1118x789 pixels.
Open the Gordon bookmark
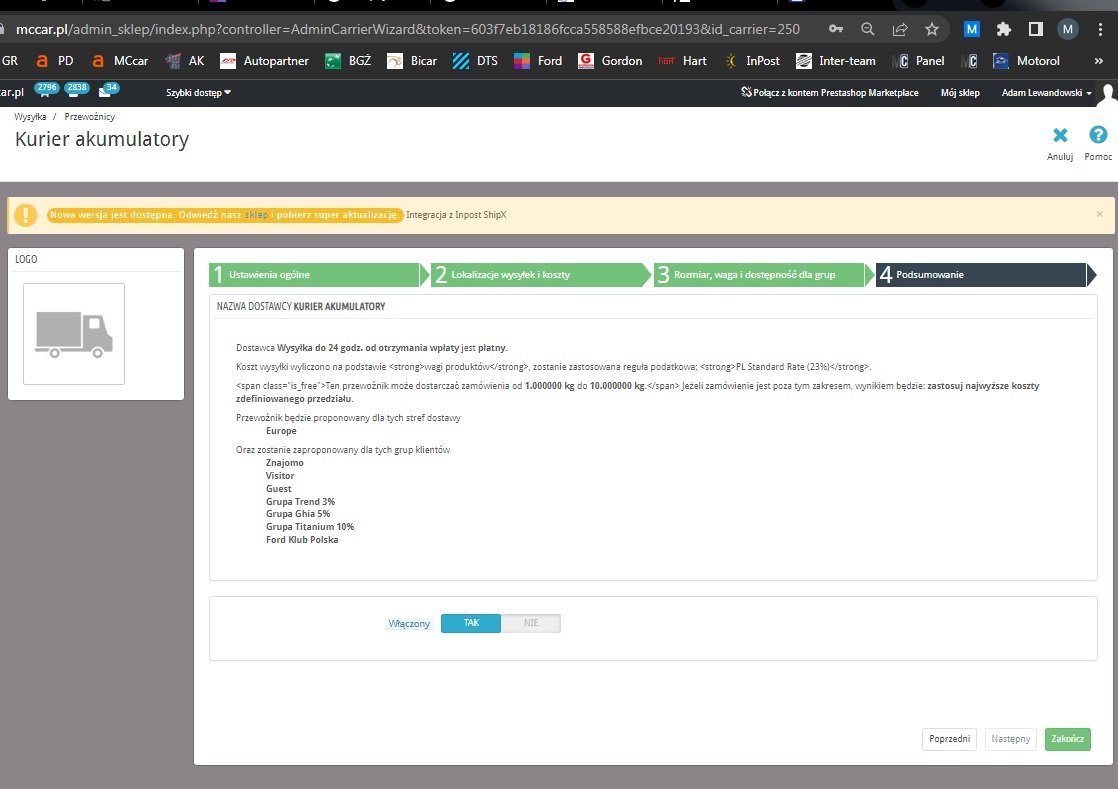coord(610,61)
